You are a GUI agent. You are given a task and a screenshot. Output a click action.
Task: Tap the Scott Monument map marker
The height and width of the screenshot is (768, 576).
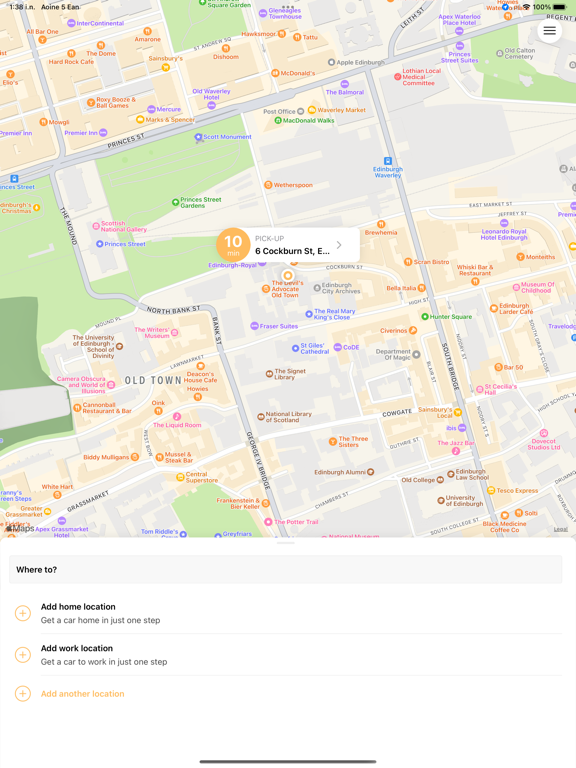(x=198, y=137)
